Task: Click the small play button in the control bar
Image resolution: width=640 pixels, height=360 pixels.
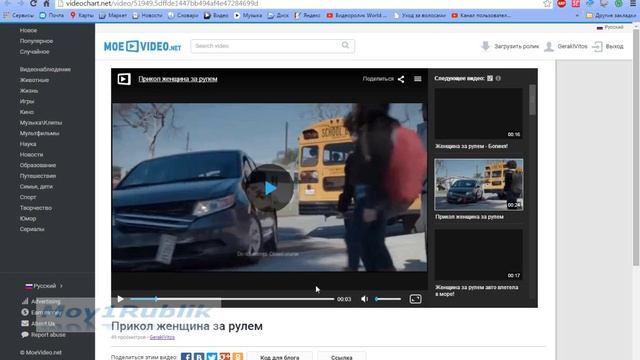Action: [120, 299]
